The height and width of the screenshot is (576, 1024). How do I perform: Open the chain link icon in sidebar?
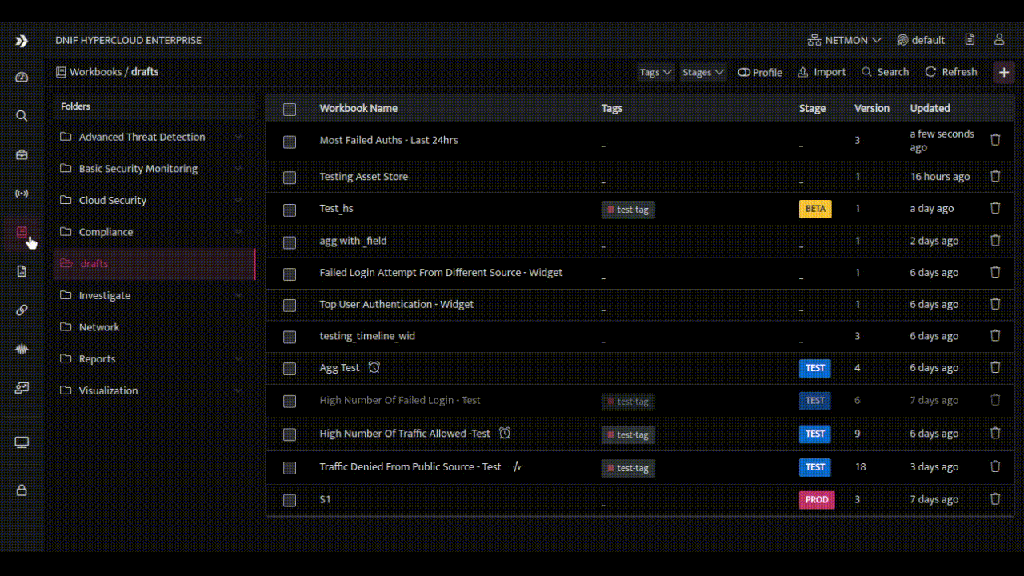pyautogui.click(x=22, y=310)
